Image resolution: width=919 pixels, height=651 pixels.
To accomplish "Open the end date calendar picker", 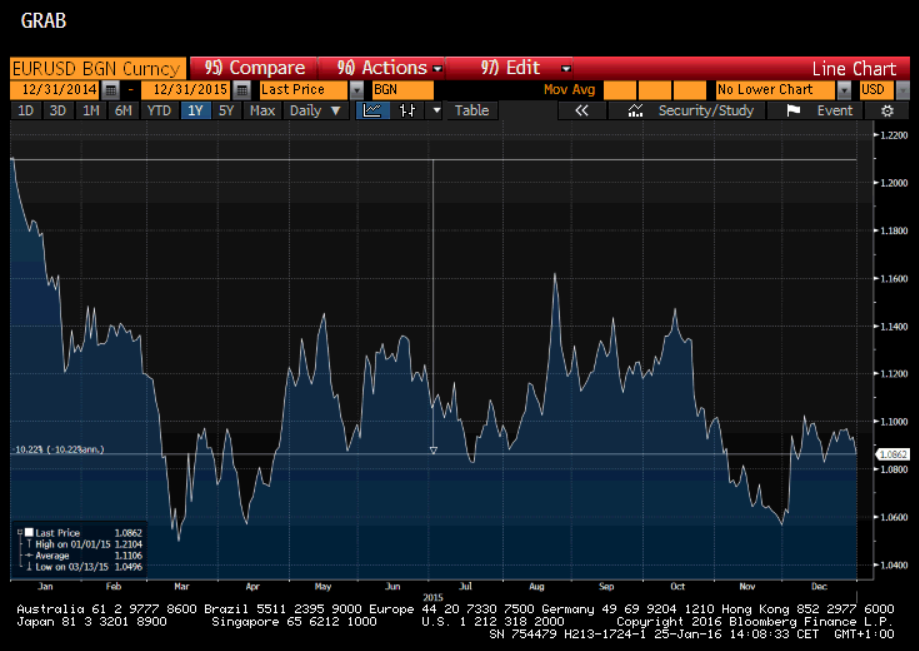I will coord(241,90).
